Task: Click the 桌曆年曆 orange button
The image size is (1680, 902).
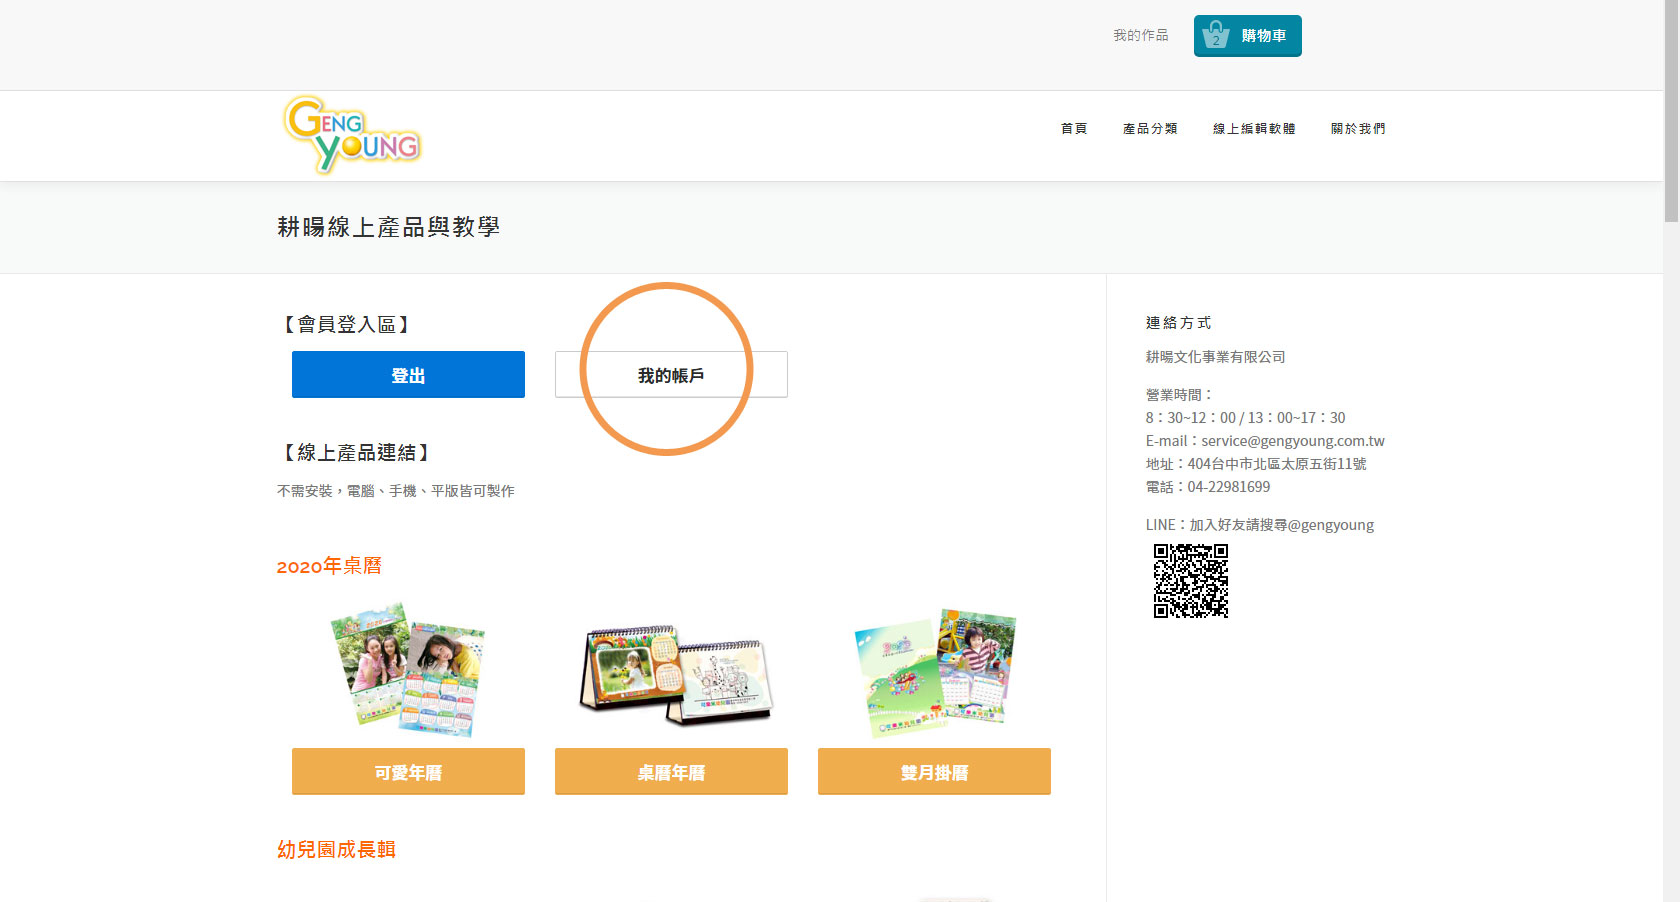Action: click(x=671, y=772)
